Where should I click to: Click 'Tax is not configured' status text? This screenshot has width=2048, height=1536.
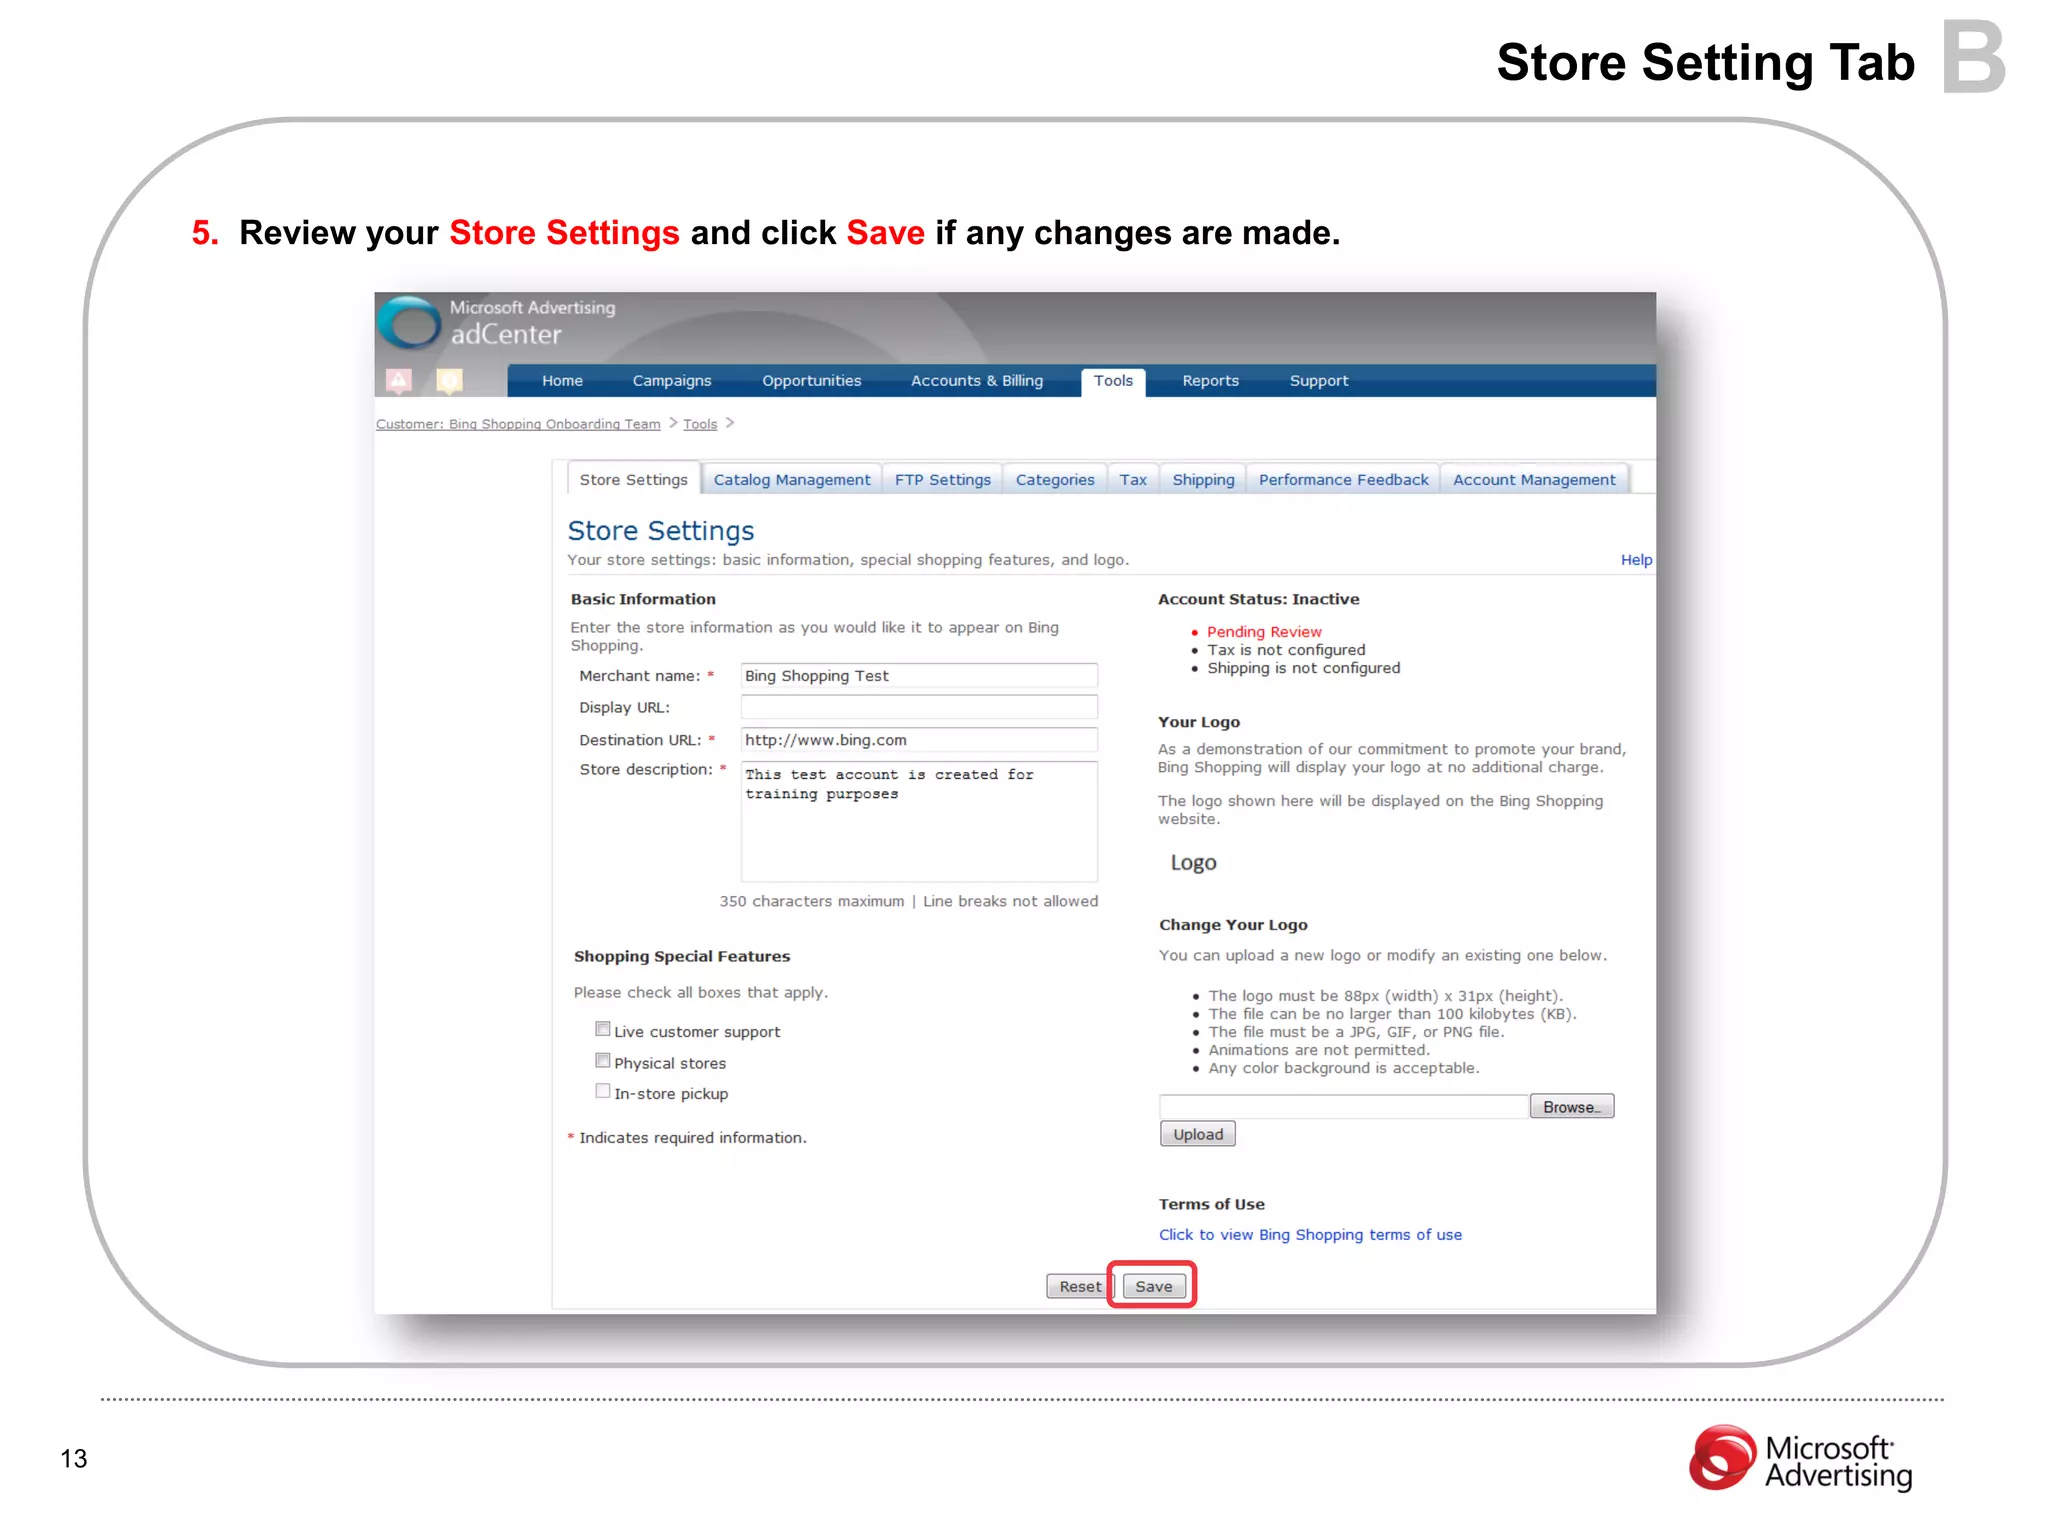tap(1286, 650)
